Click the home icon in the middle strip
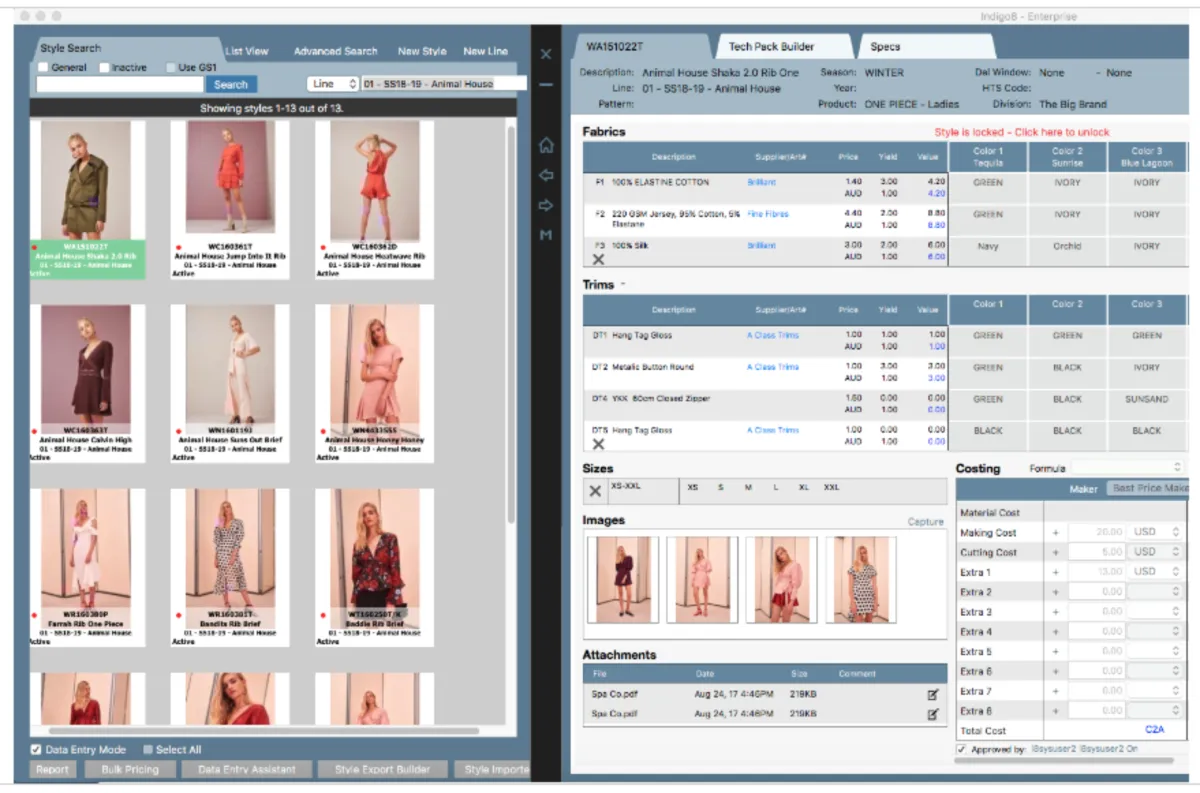The height and width of the screenshot is (793, 1200). (x=546, y=146)
